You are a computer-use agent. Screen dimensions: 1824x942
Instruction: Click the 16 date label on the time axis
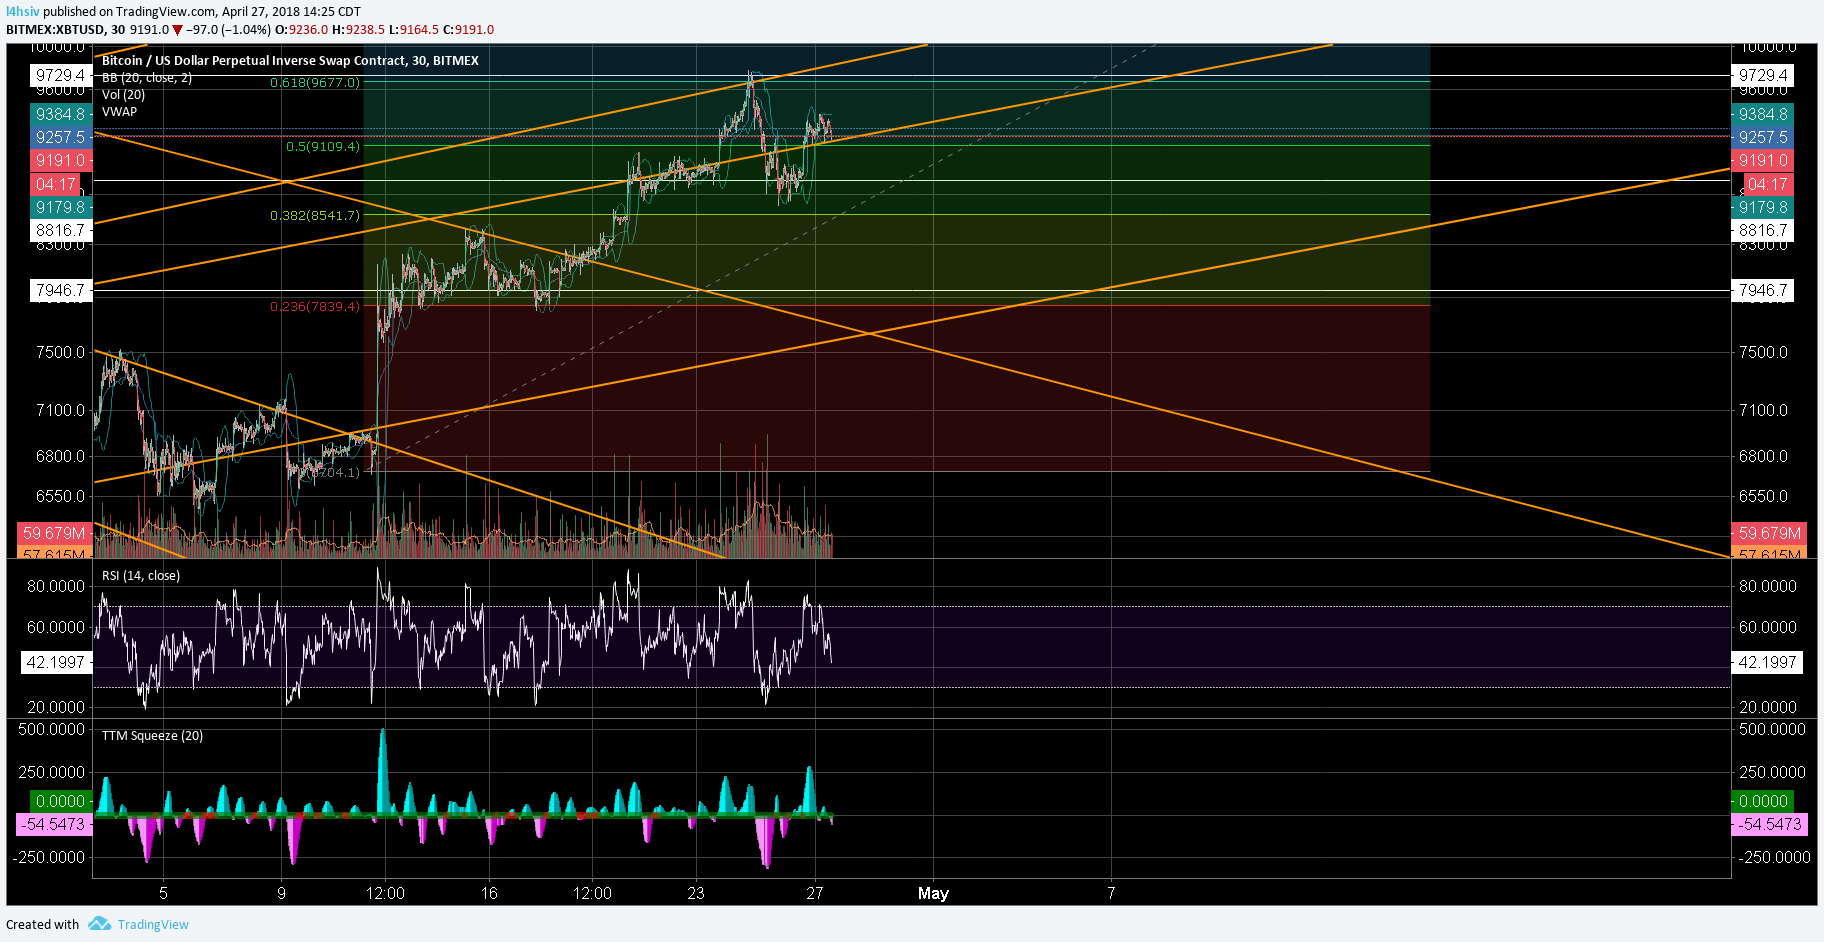(489, 894)
